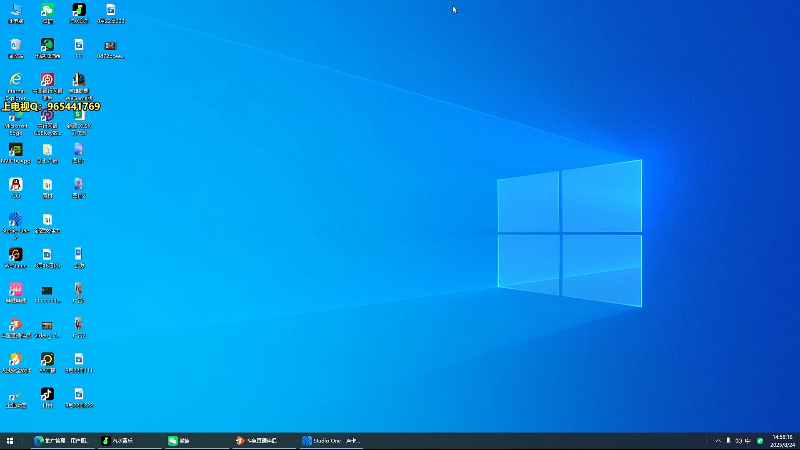Select the Video_17 video file

coord(47,329)
